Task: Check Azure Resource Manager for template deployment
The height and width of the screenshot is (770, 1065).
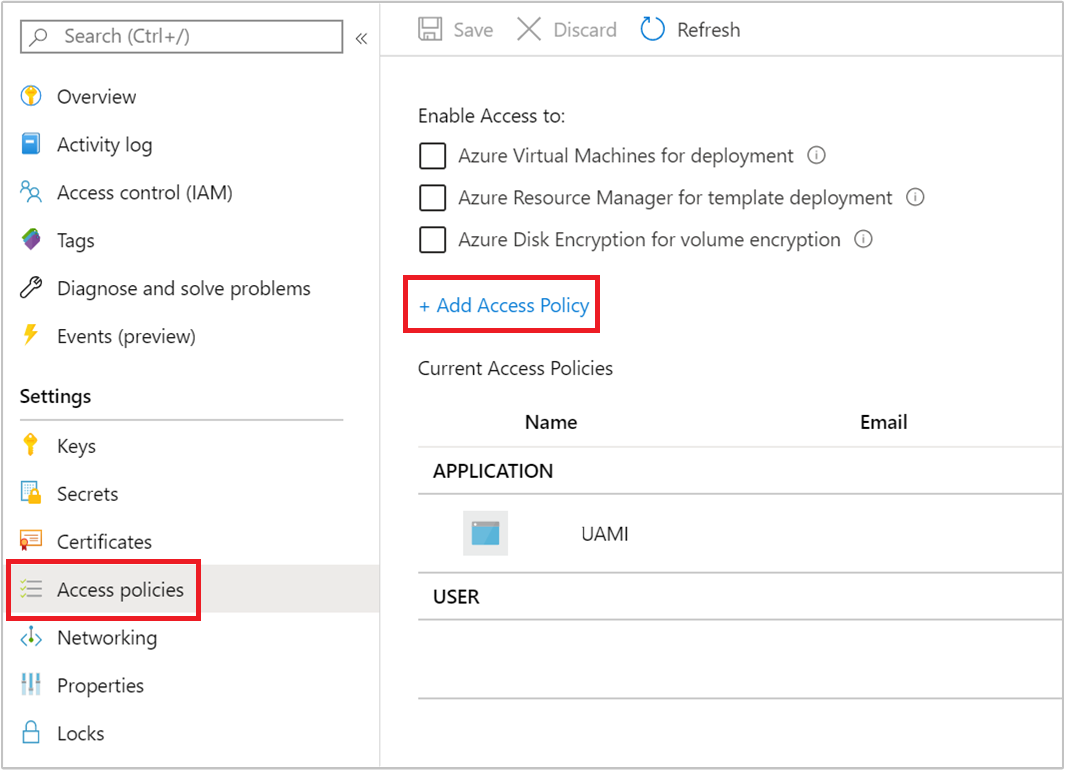Action: (x=432, y=198)
